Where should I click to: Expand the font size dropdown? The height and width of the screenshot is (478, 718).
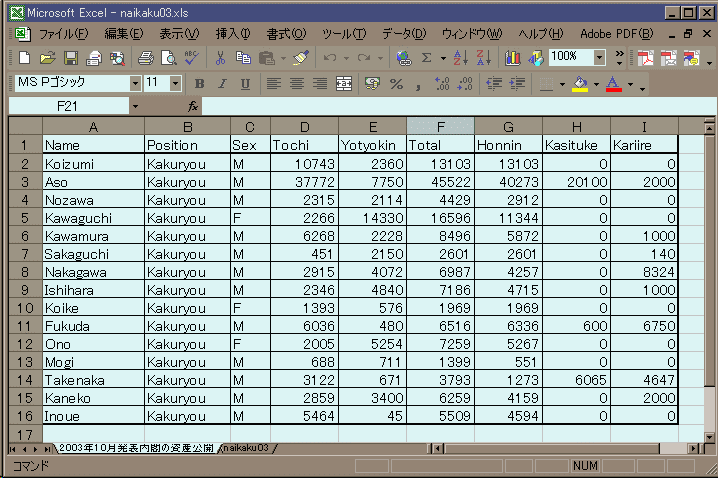point(176,84)
